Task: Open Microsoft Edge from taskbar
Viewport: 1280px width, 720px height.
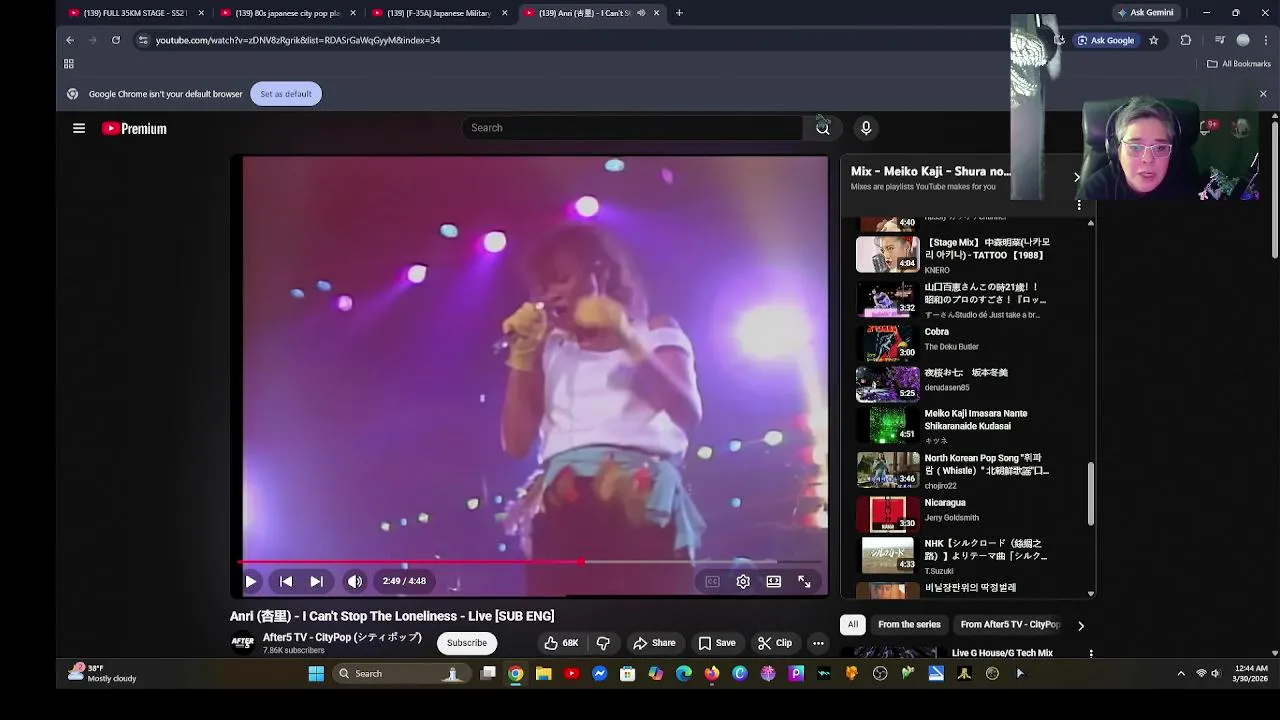Action: (684, 674)
